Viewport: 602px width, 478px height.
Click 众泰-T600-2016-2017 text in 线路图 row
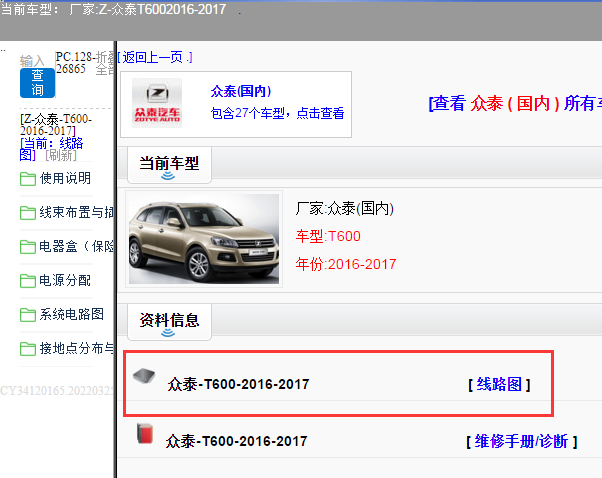coord(238,384)
